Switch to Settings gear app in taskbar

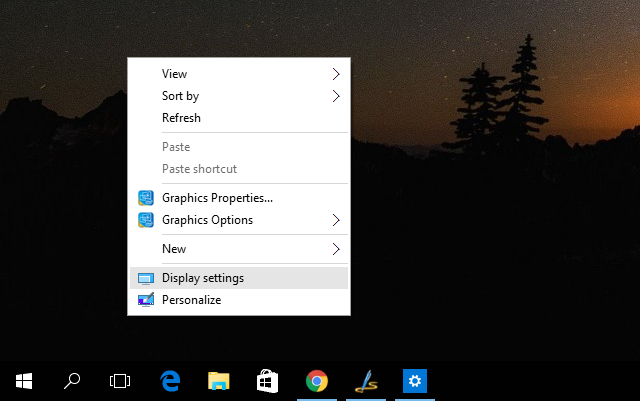415,381
